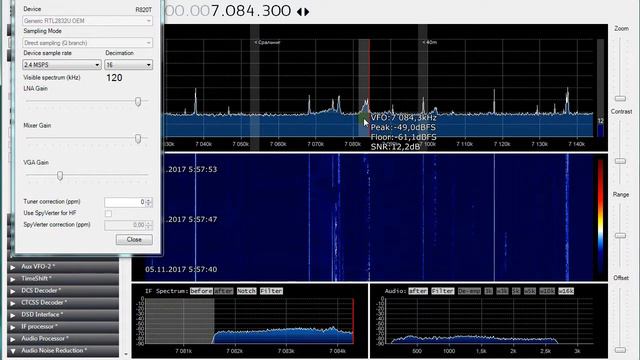Image resolution: width=640 pixels, height=360 pixels.
Task: Toggle Audio spectrum De-emp option
Action: tap(469, 291)
